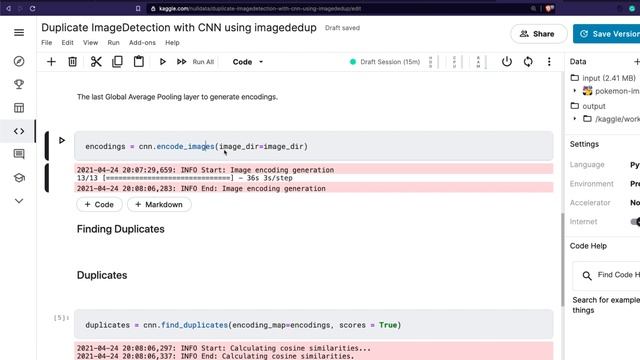Collapse the encode_images cell output bar
This screenshot has height=360, width=640.
(x=47, y=178)
